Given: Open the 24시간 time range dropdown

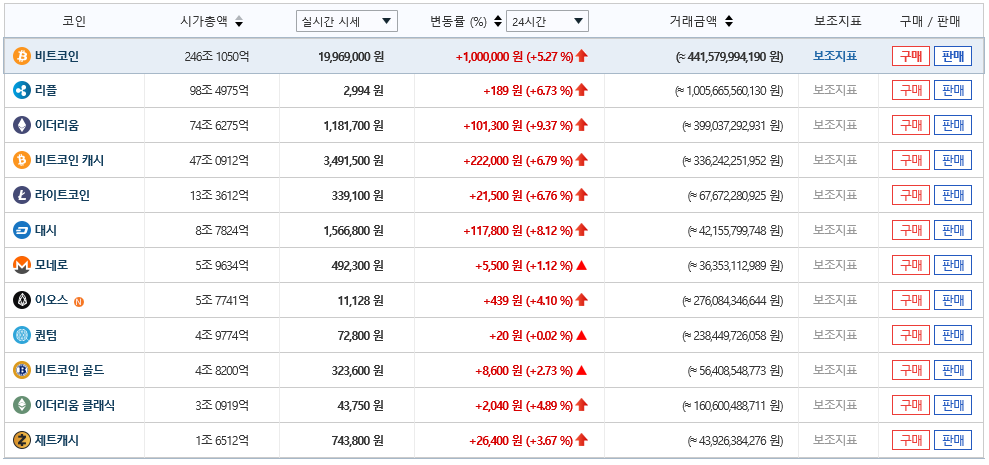Looking at the screenshot, I should [547, 21].
